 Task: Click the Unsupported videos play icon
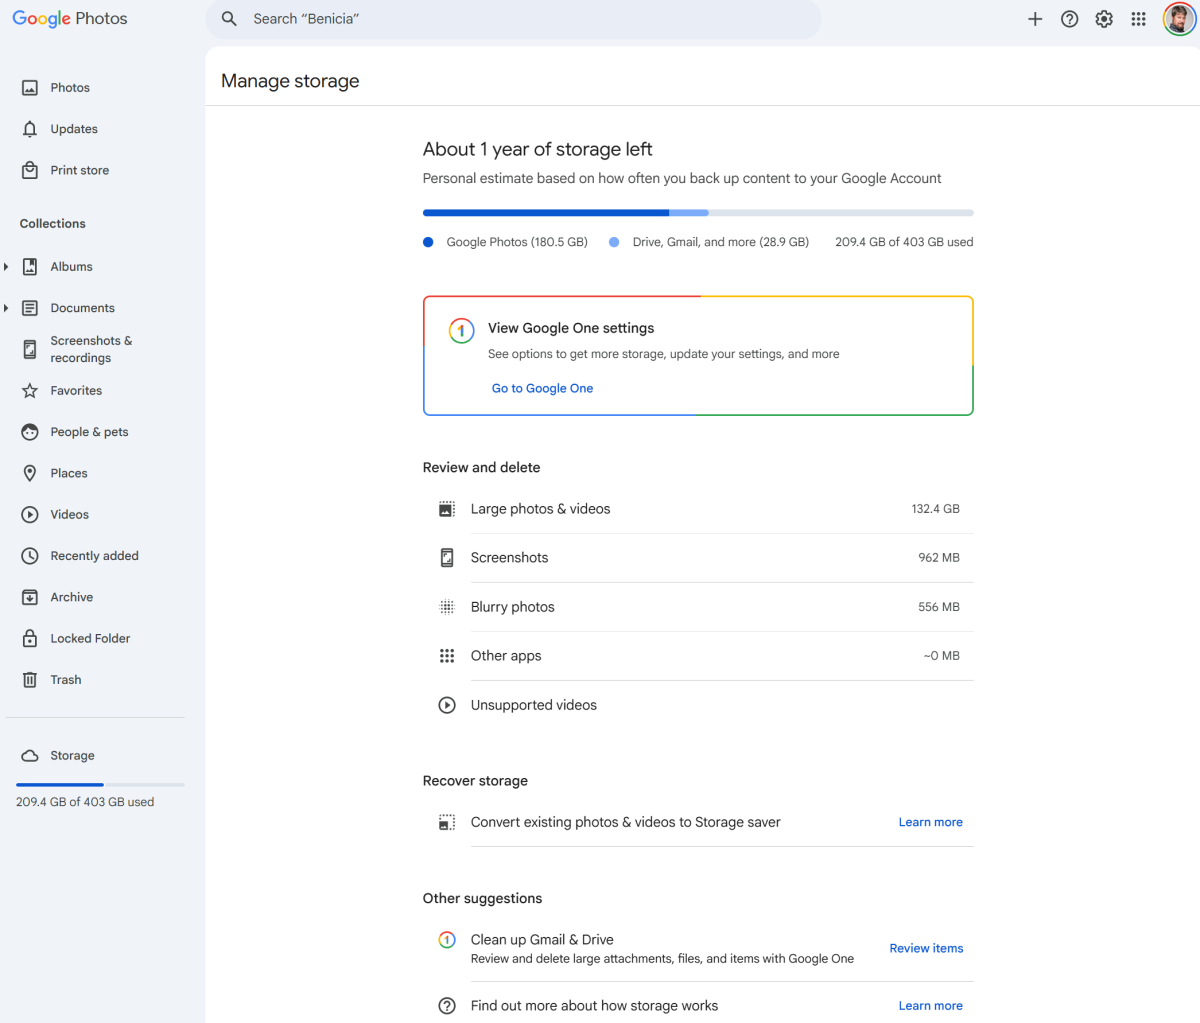tap(447, 705)
